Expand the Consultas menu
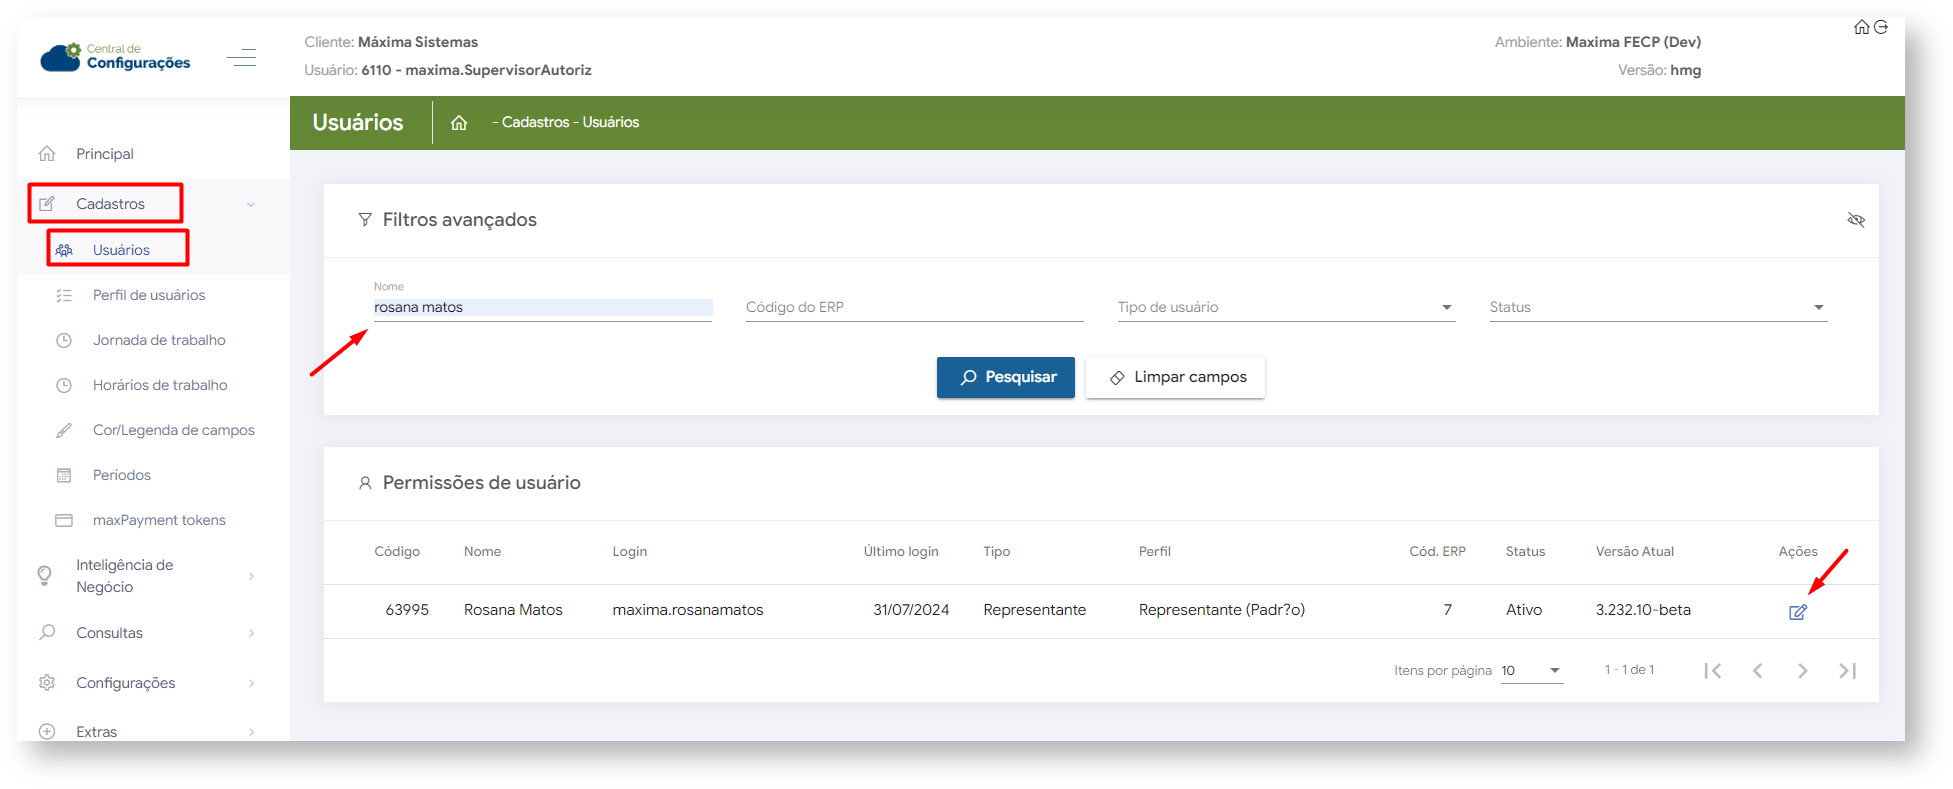Screen dimensions: 1953x789 (x=110, y=633)
